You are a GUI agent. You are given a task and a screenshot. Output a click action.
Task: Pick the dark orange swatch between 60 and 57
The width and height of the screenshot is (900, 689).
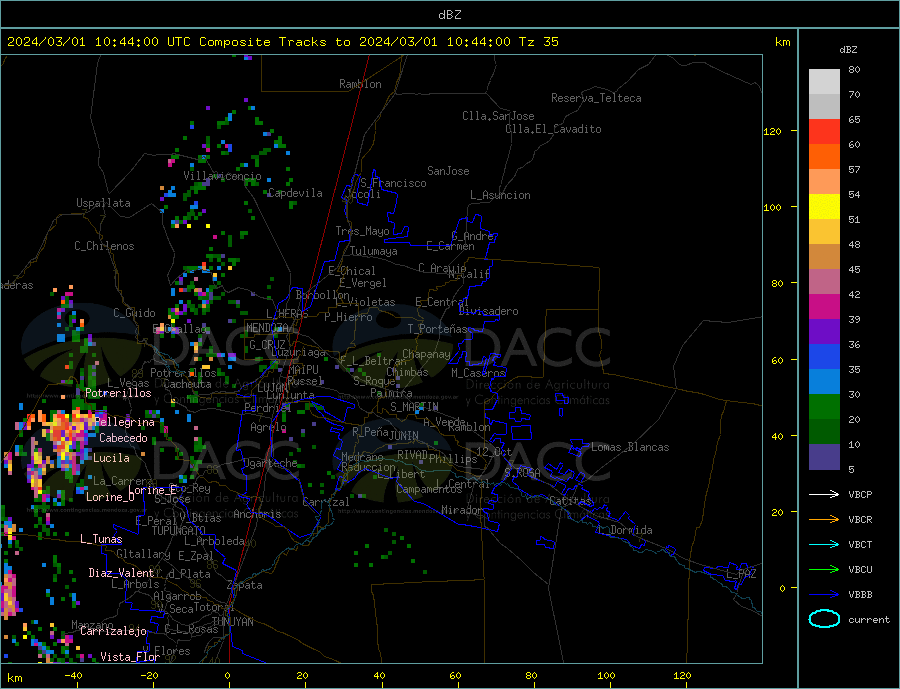[824, 157]
